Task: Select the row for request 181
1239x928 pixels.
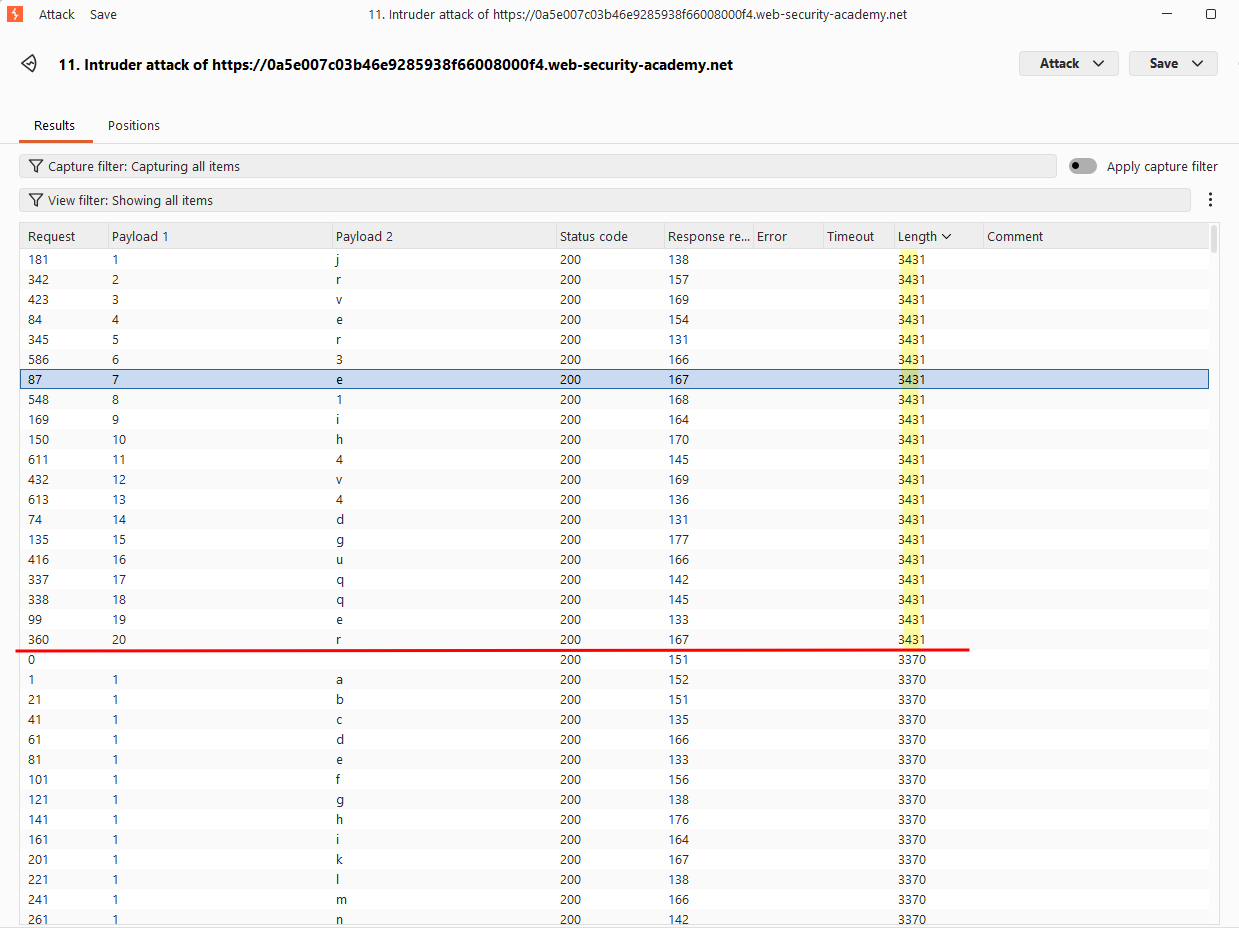Action: (614, 259)
